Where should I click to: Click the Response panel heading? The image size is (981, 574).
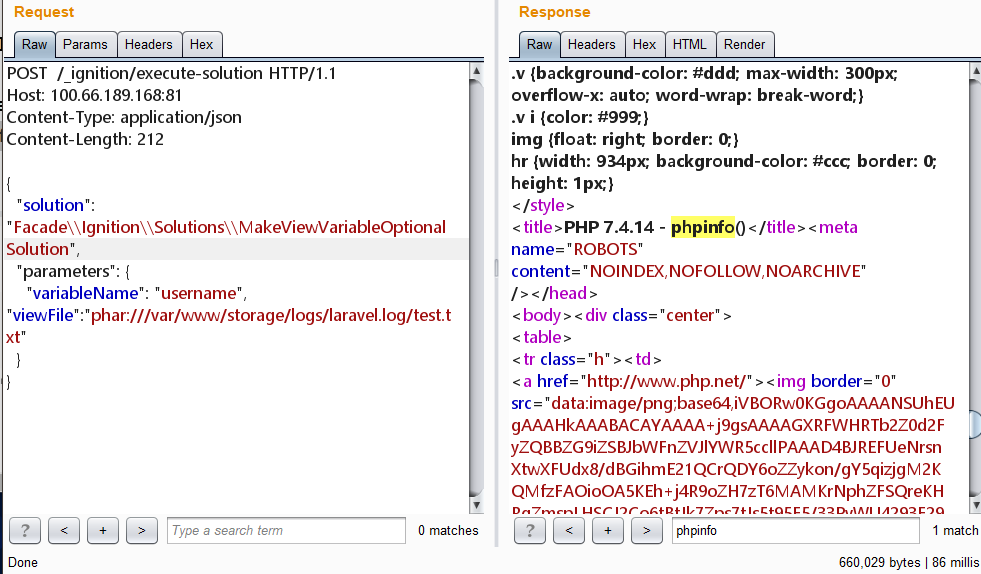tap(554, 12)
